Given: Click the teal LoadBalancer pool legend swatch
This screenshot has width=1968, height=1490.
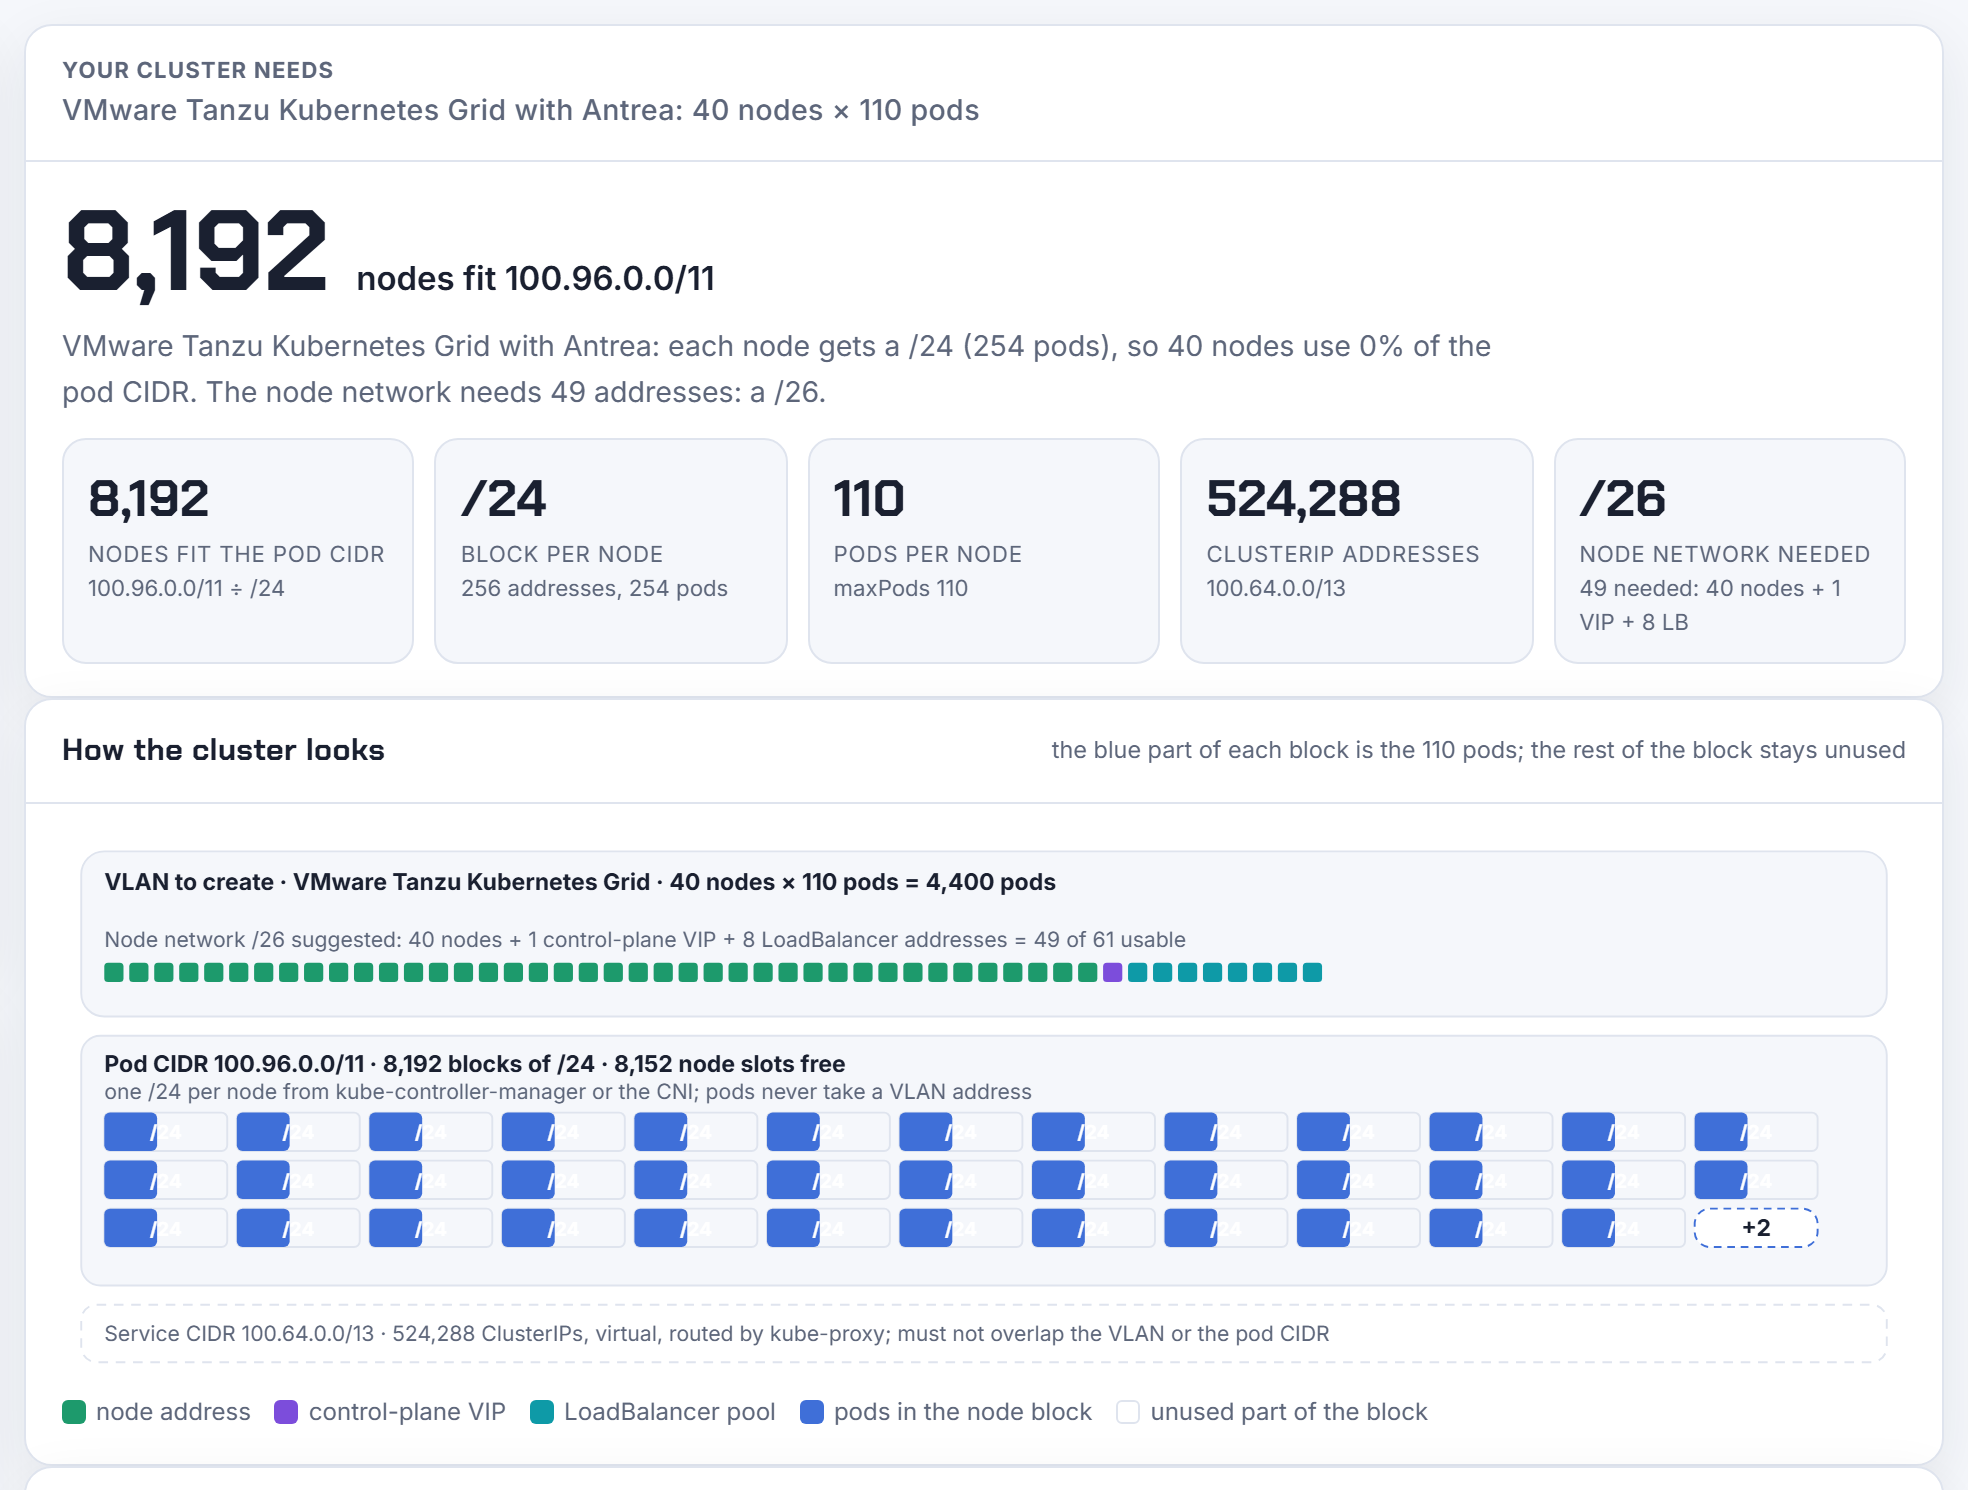Looking at the screenshot, I should point(542,1412).
